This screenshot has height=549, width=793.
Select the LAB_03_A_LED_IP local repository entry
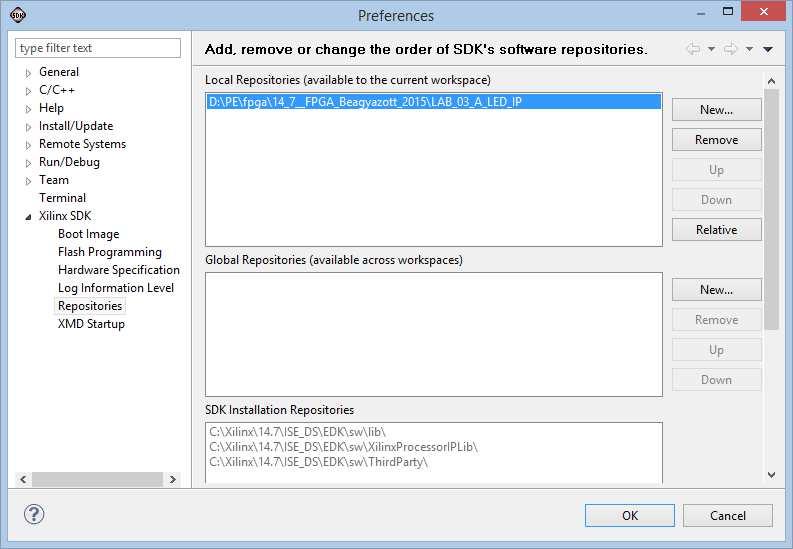(434, 102)
